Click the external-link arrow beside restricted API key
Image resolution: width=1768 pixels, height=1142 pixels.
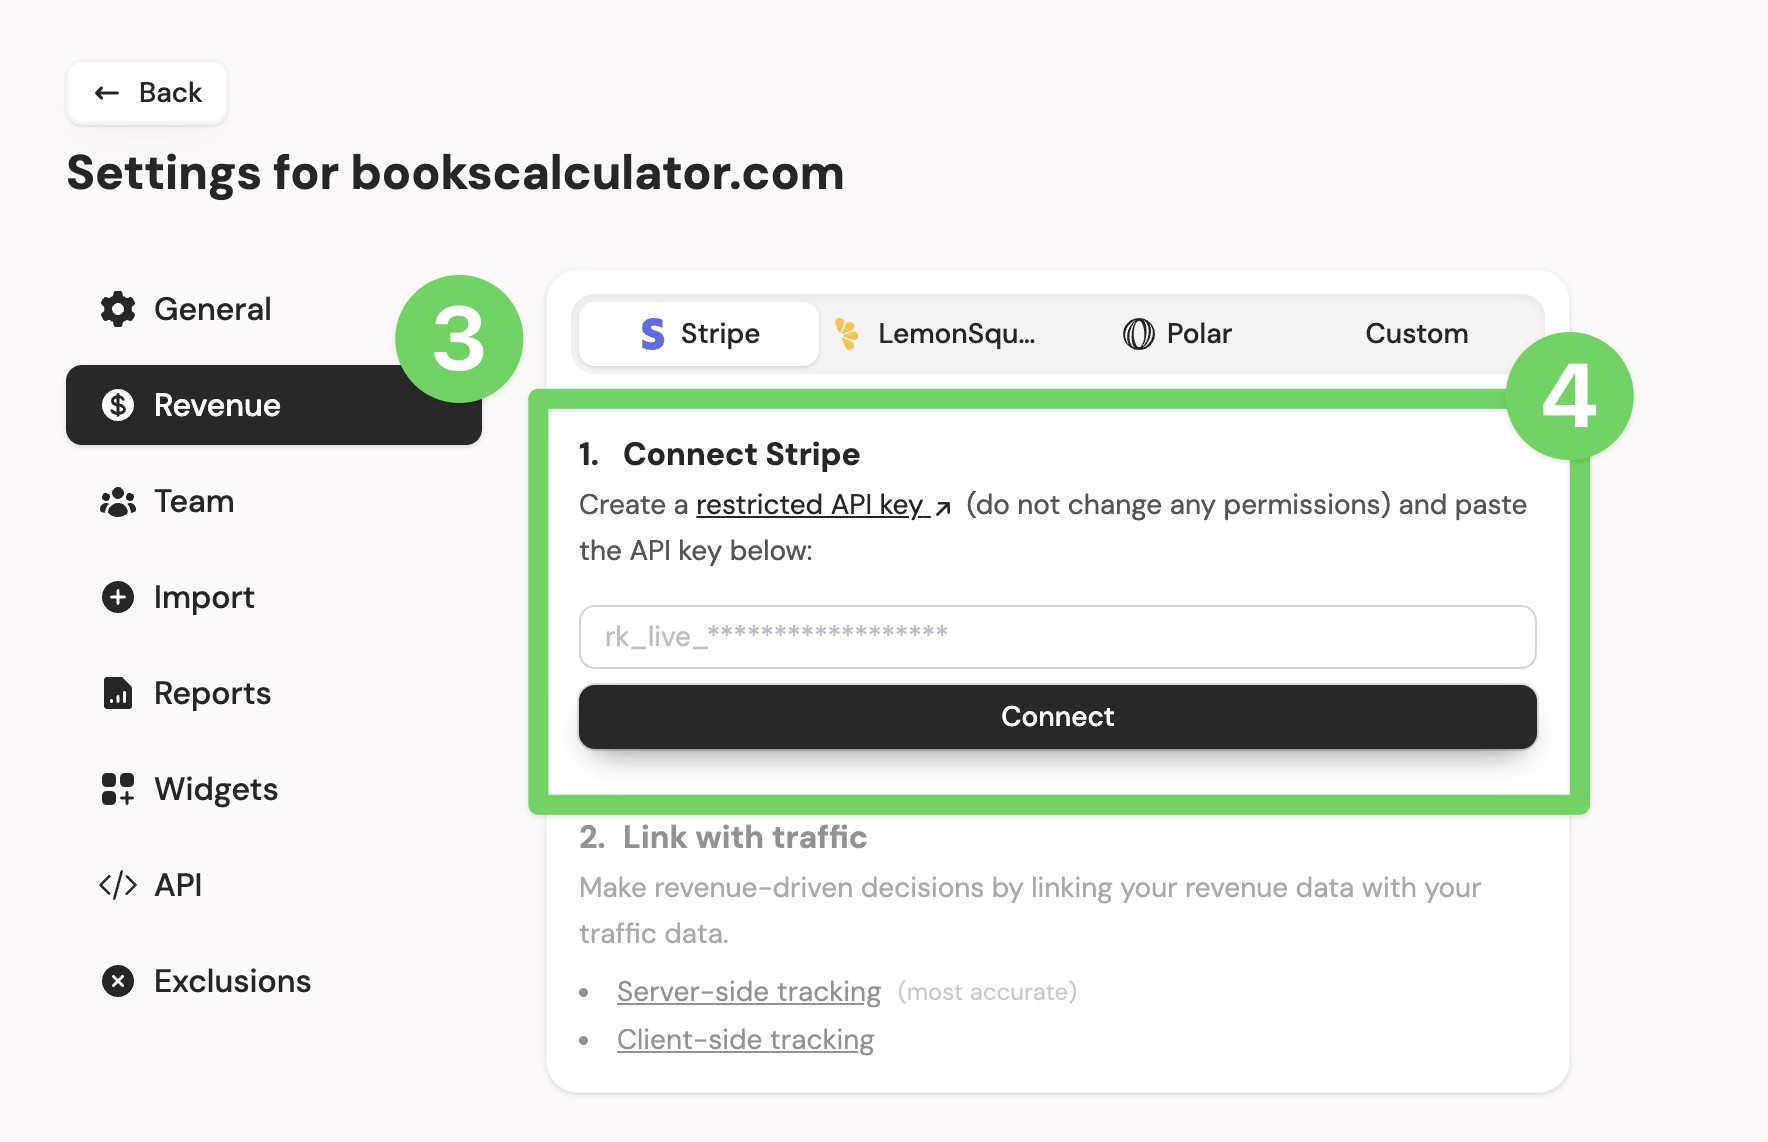click(x=943, y=507)
